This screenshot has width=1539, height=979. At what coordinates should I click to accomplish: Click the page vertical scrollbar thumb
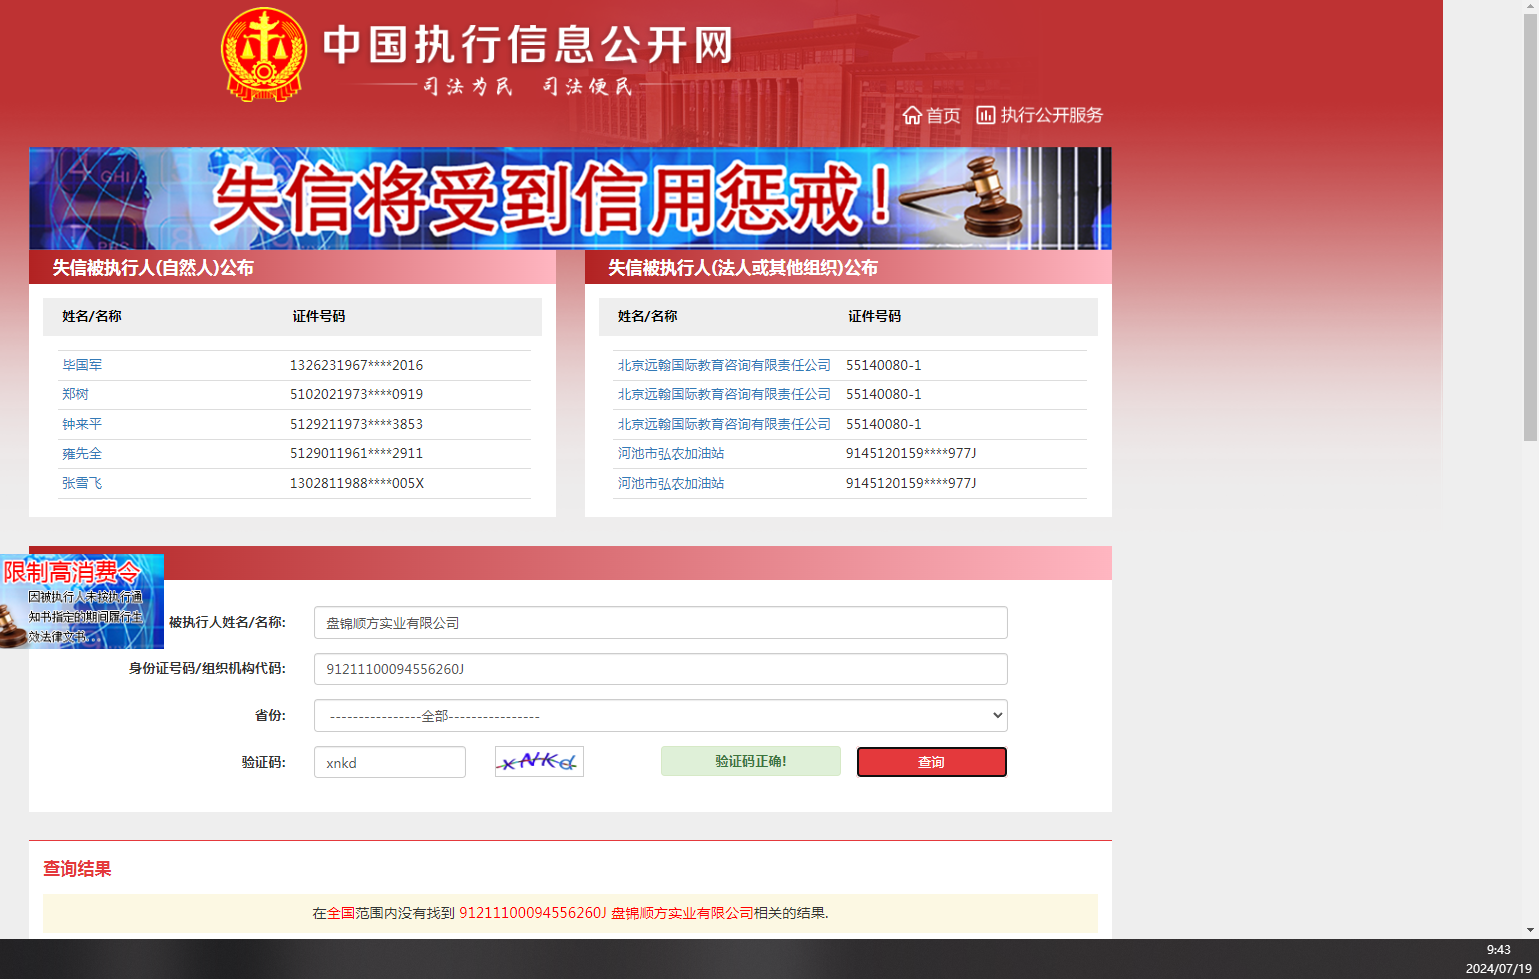point(1530,228)
